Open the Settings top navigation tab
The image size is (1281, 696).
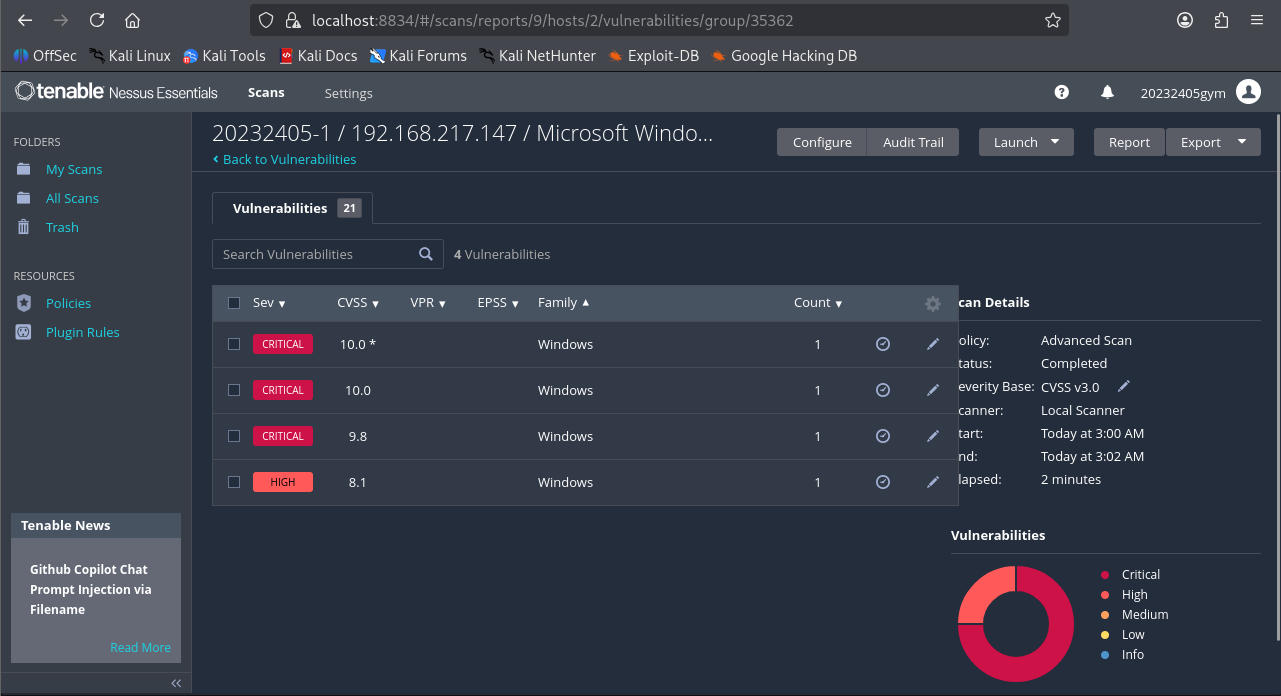pyautogui.click(x=348, y=93)
